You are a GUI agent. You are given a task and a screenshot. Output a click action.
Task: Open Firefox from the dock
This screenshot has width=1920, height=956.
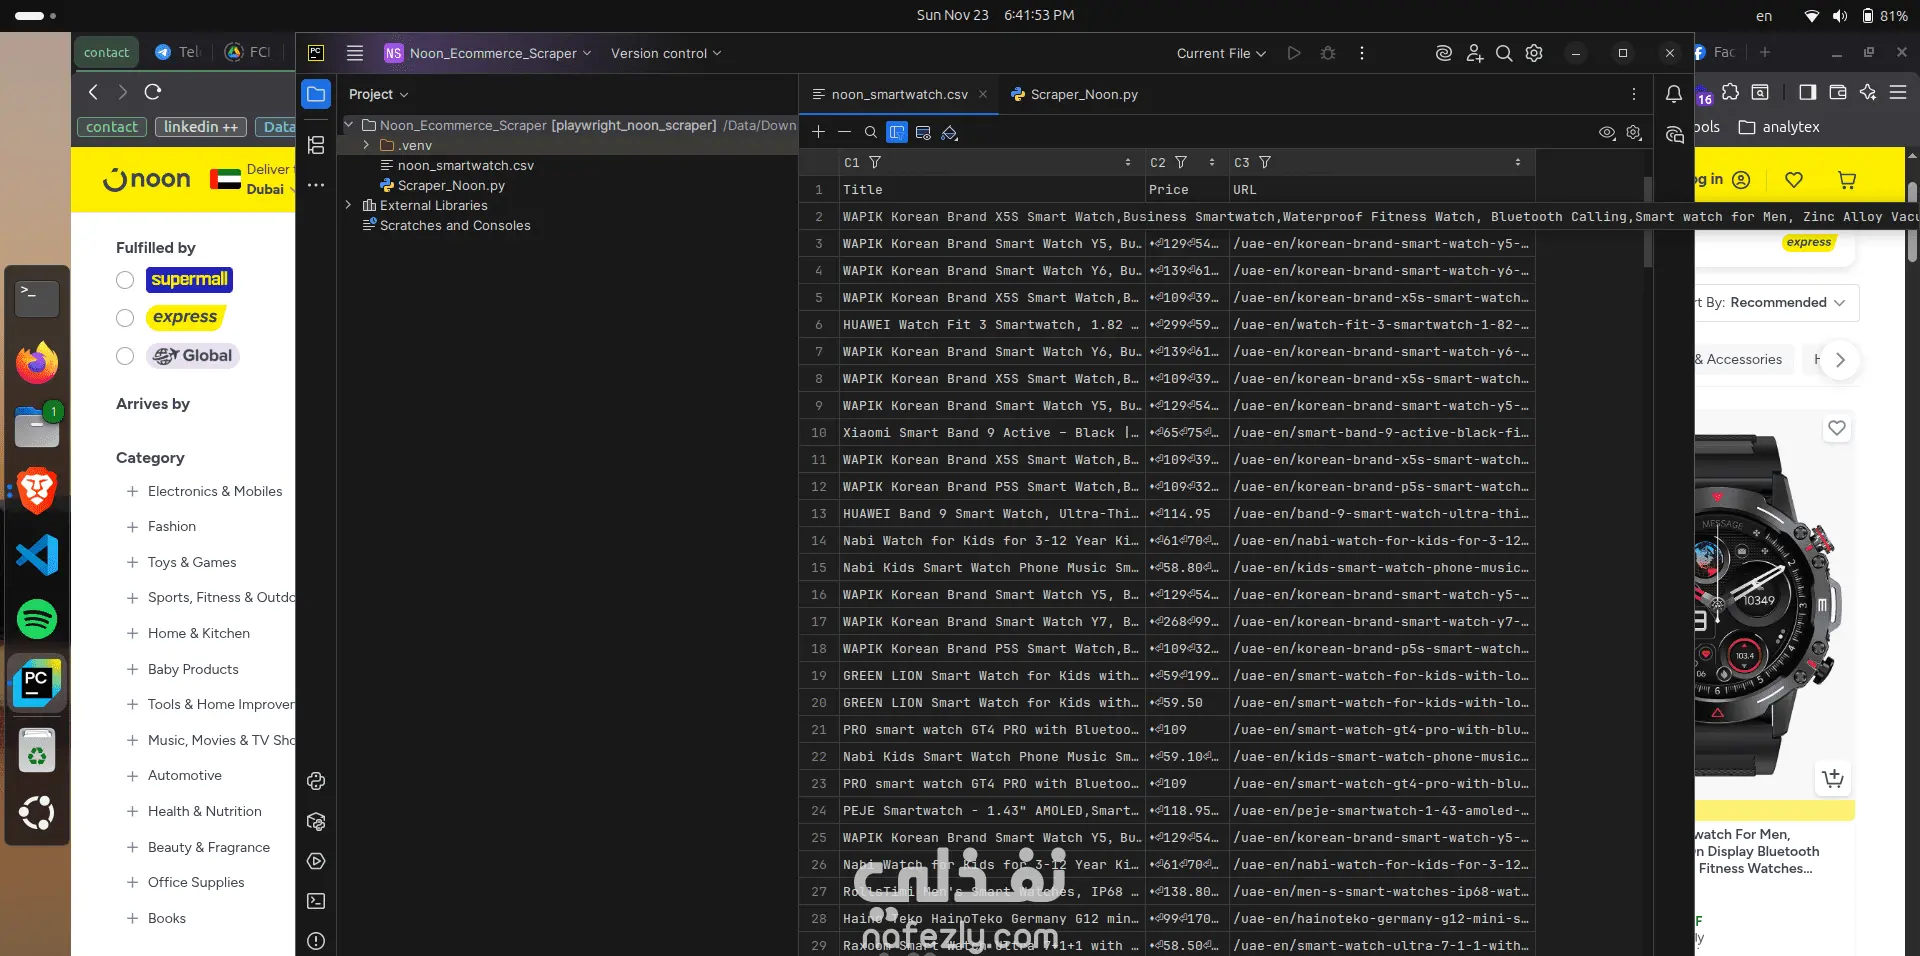[37, 362]
